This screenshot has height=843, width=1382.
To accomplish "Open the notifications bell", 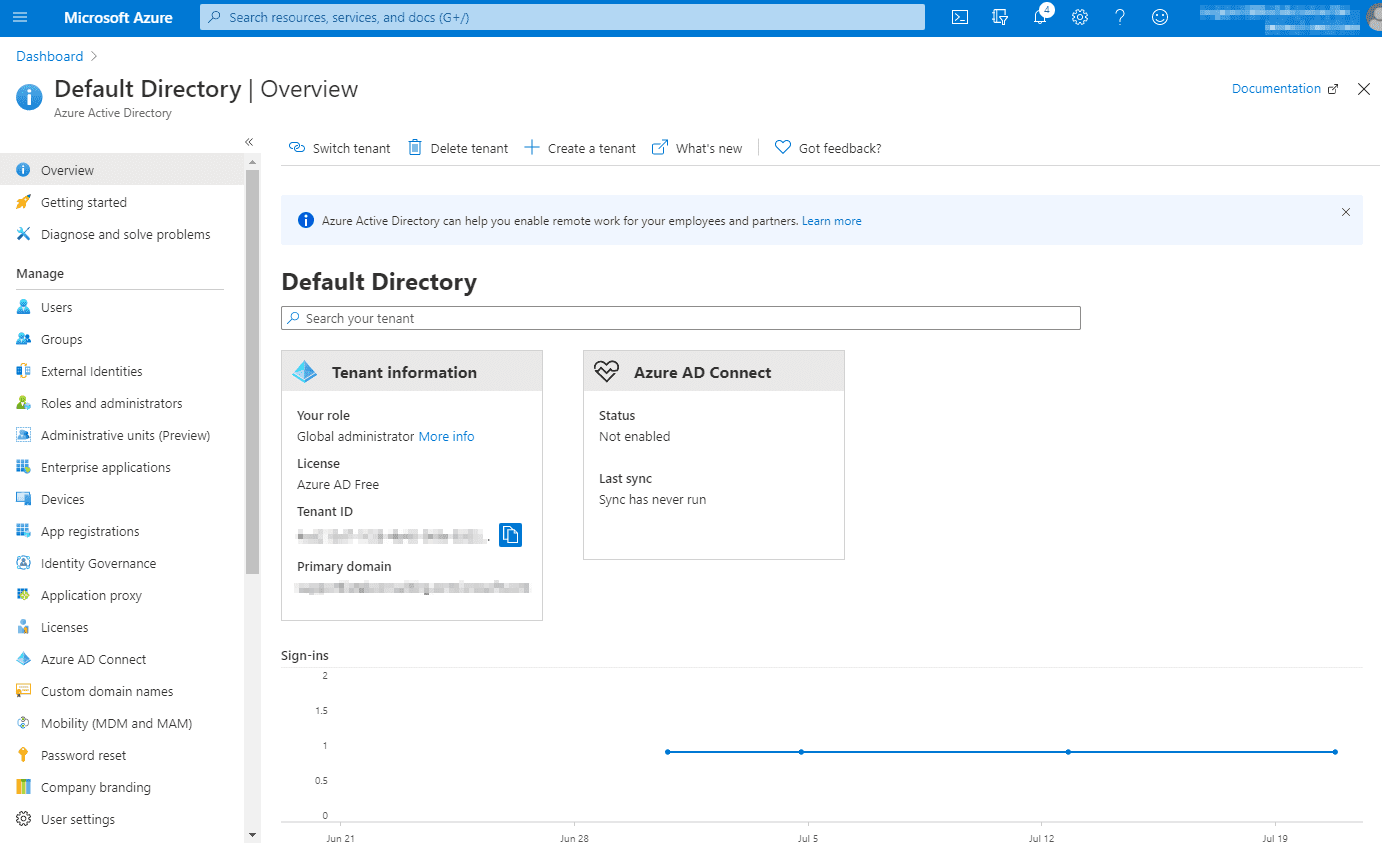I will (1040, 17).
